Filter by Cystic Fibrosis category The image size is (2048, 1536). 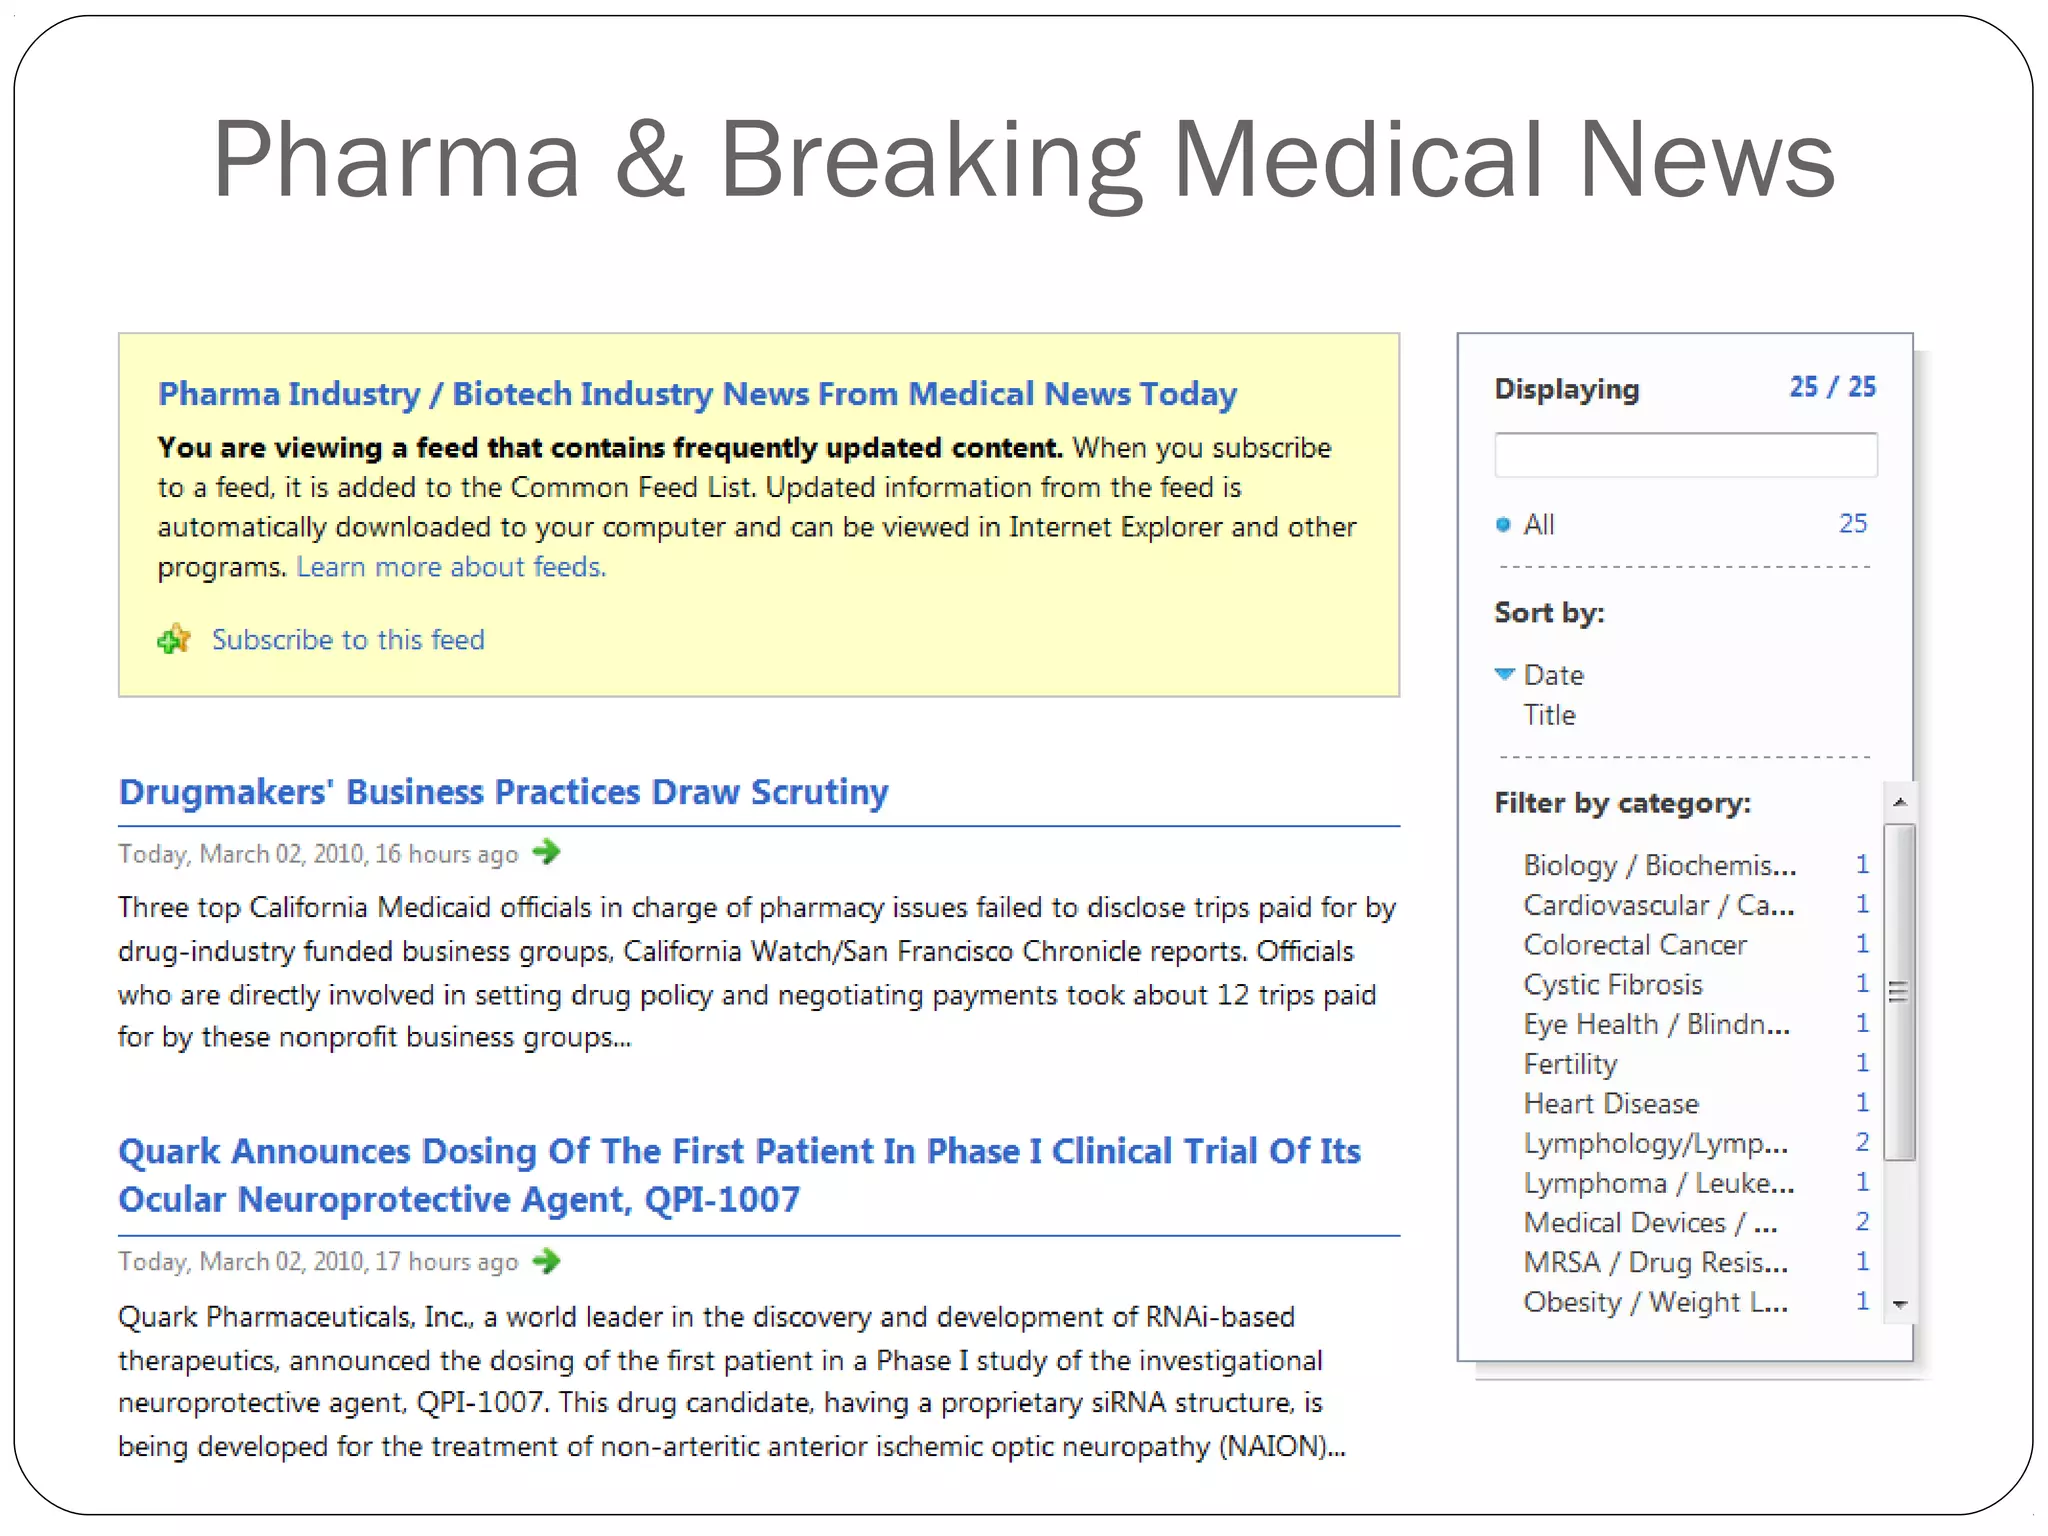click(x=1612, y=985)
